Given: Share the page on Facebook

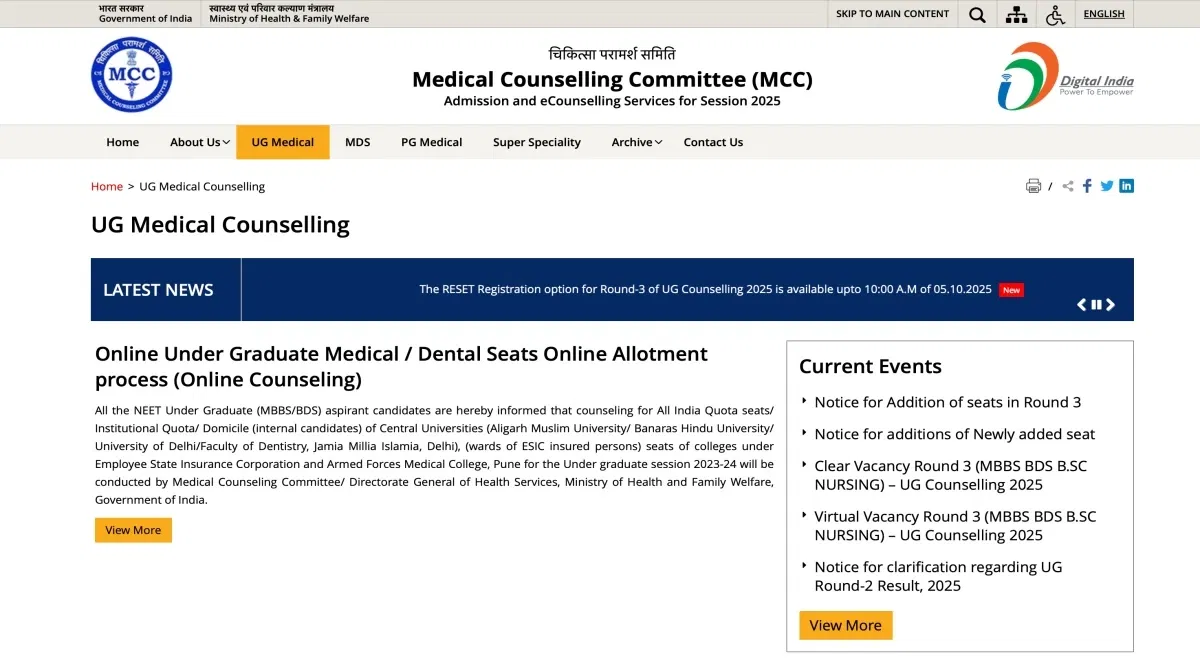Looking at the screenshot, I should pyautogui.click(x=1087, y=186).
